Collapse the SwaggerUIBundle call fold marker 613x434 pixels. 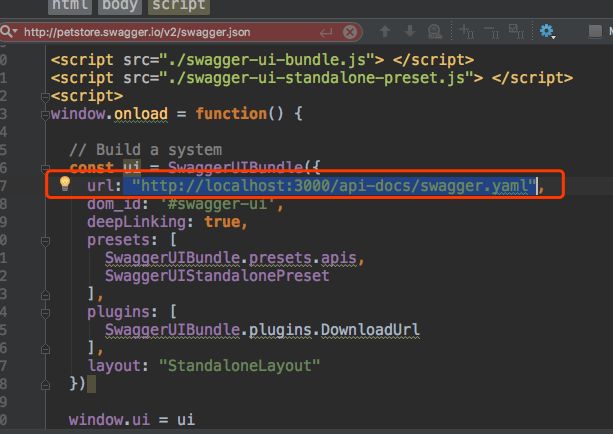tap(45, 169)
